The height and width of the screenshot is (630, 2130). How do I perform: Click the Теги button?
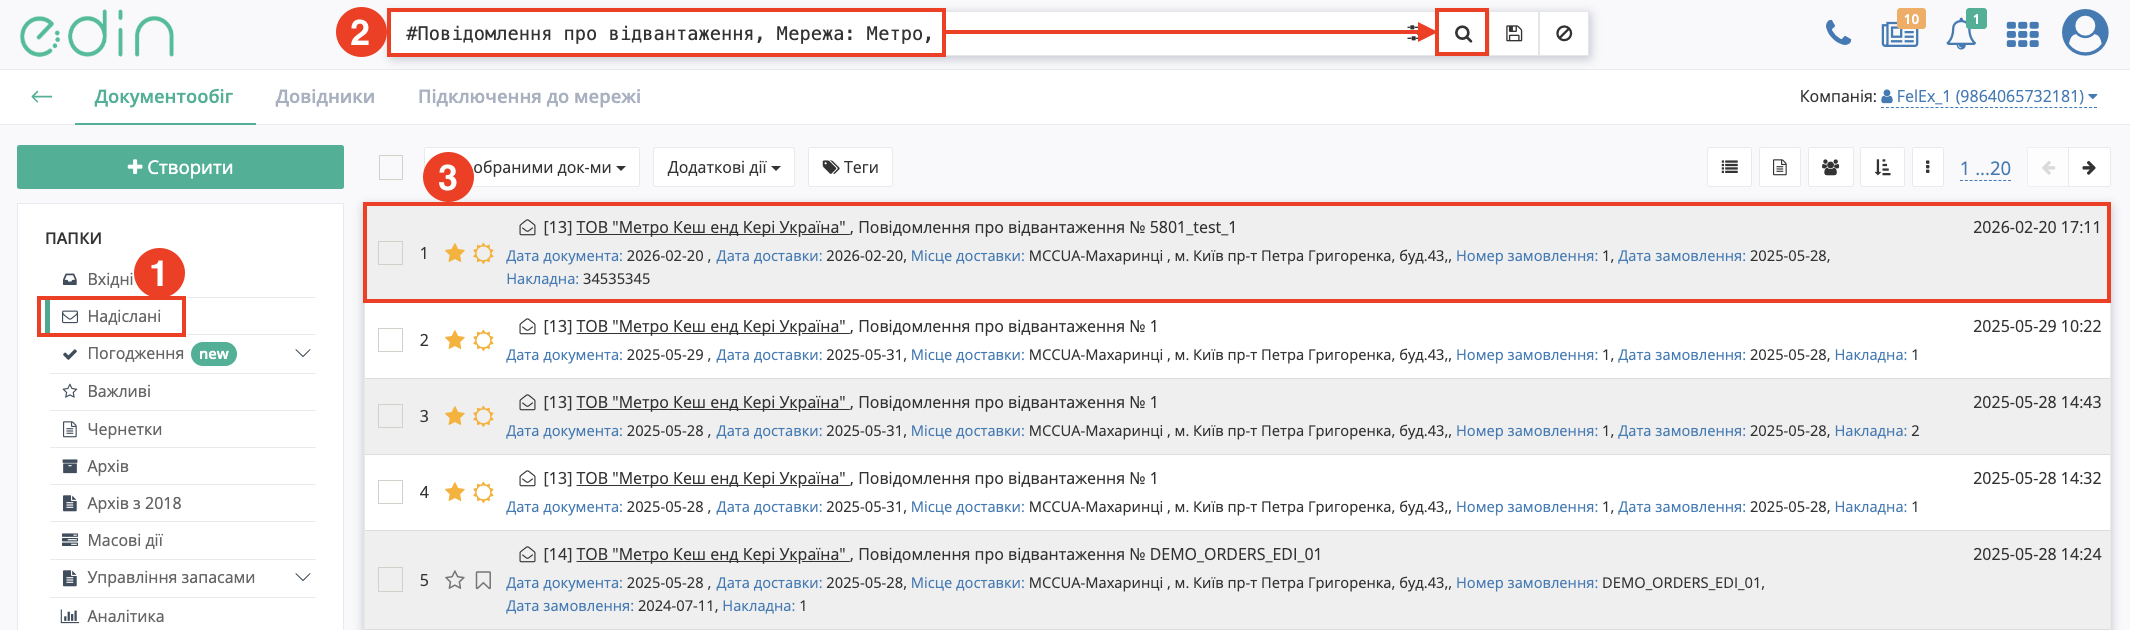[x=850, y=167]
